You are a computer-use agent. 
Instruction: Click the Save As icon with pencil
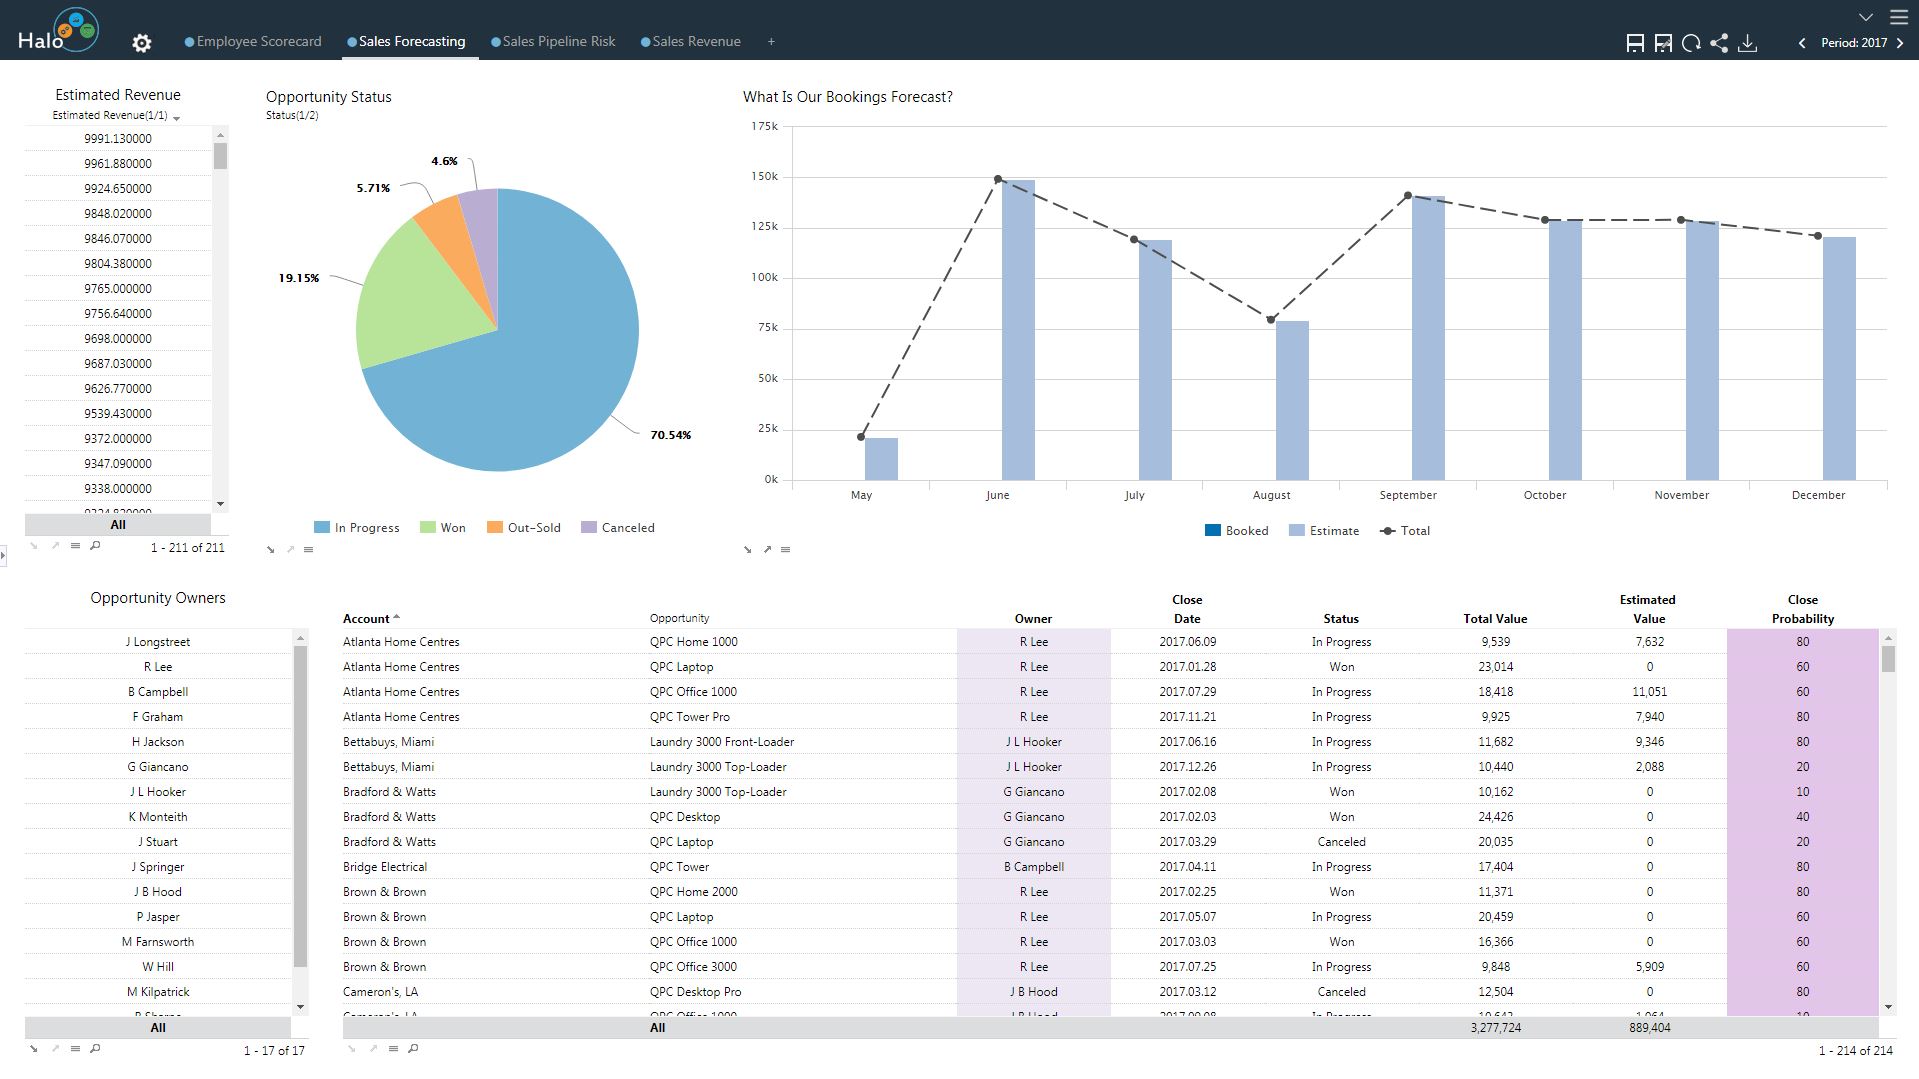(1663, 43)
